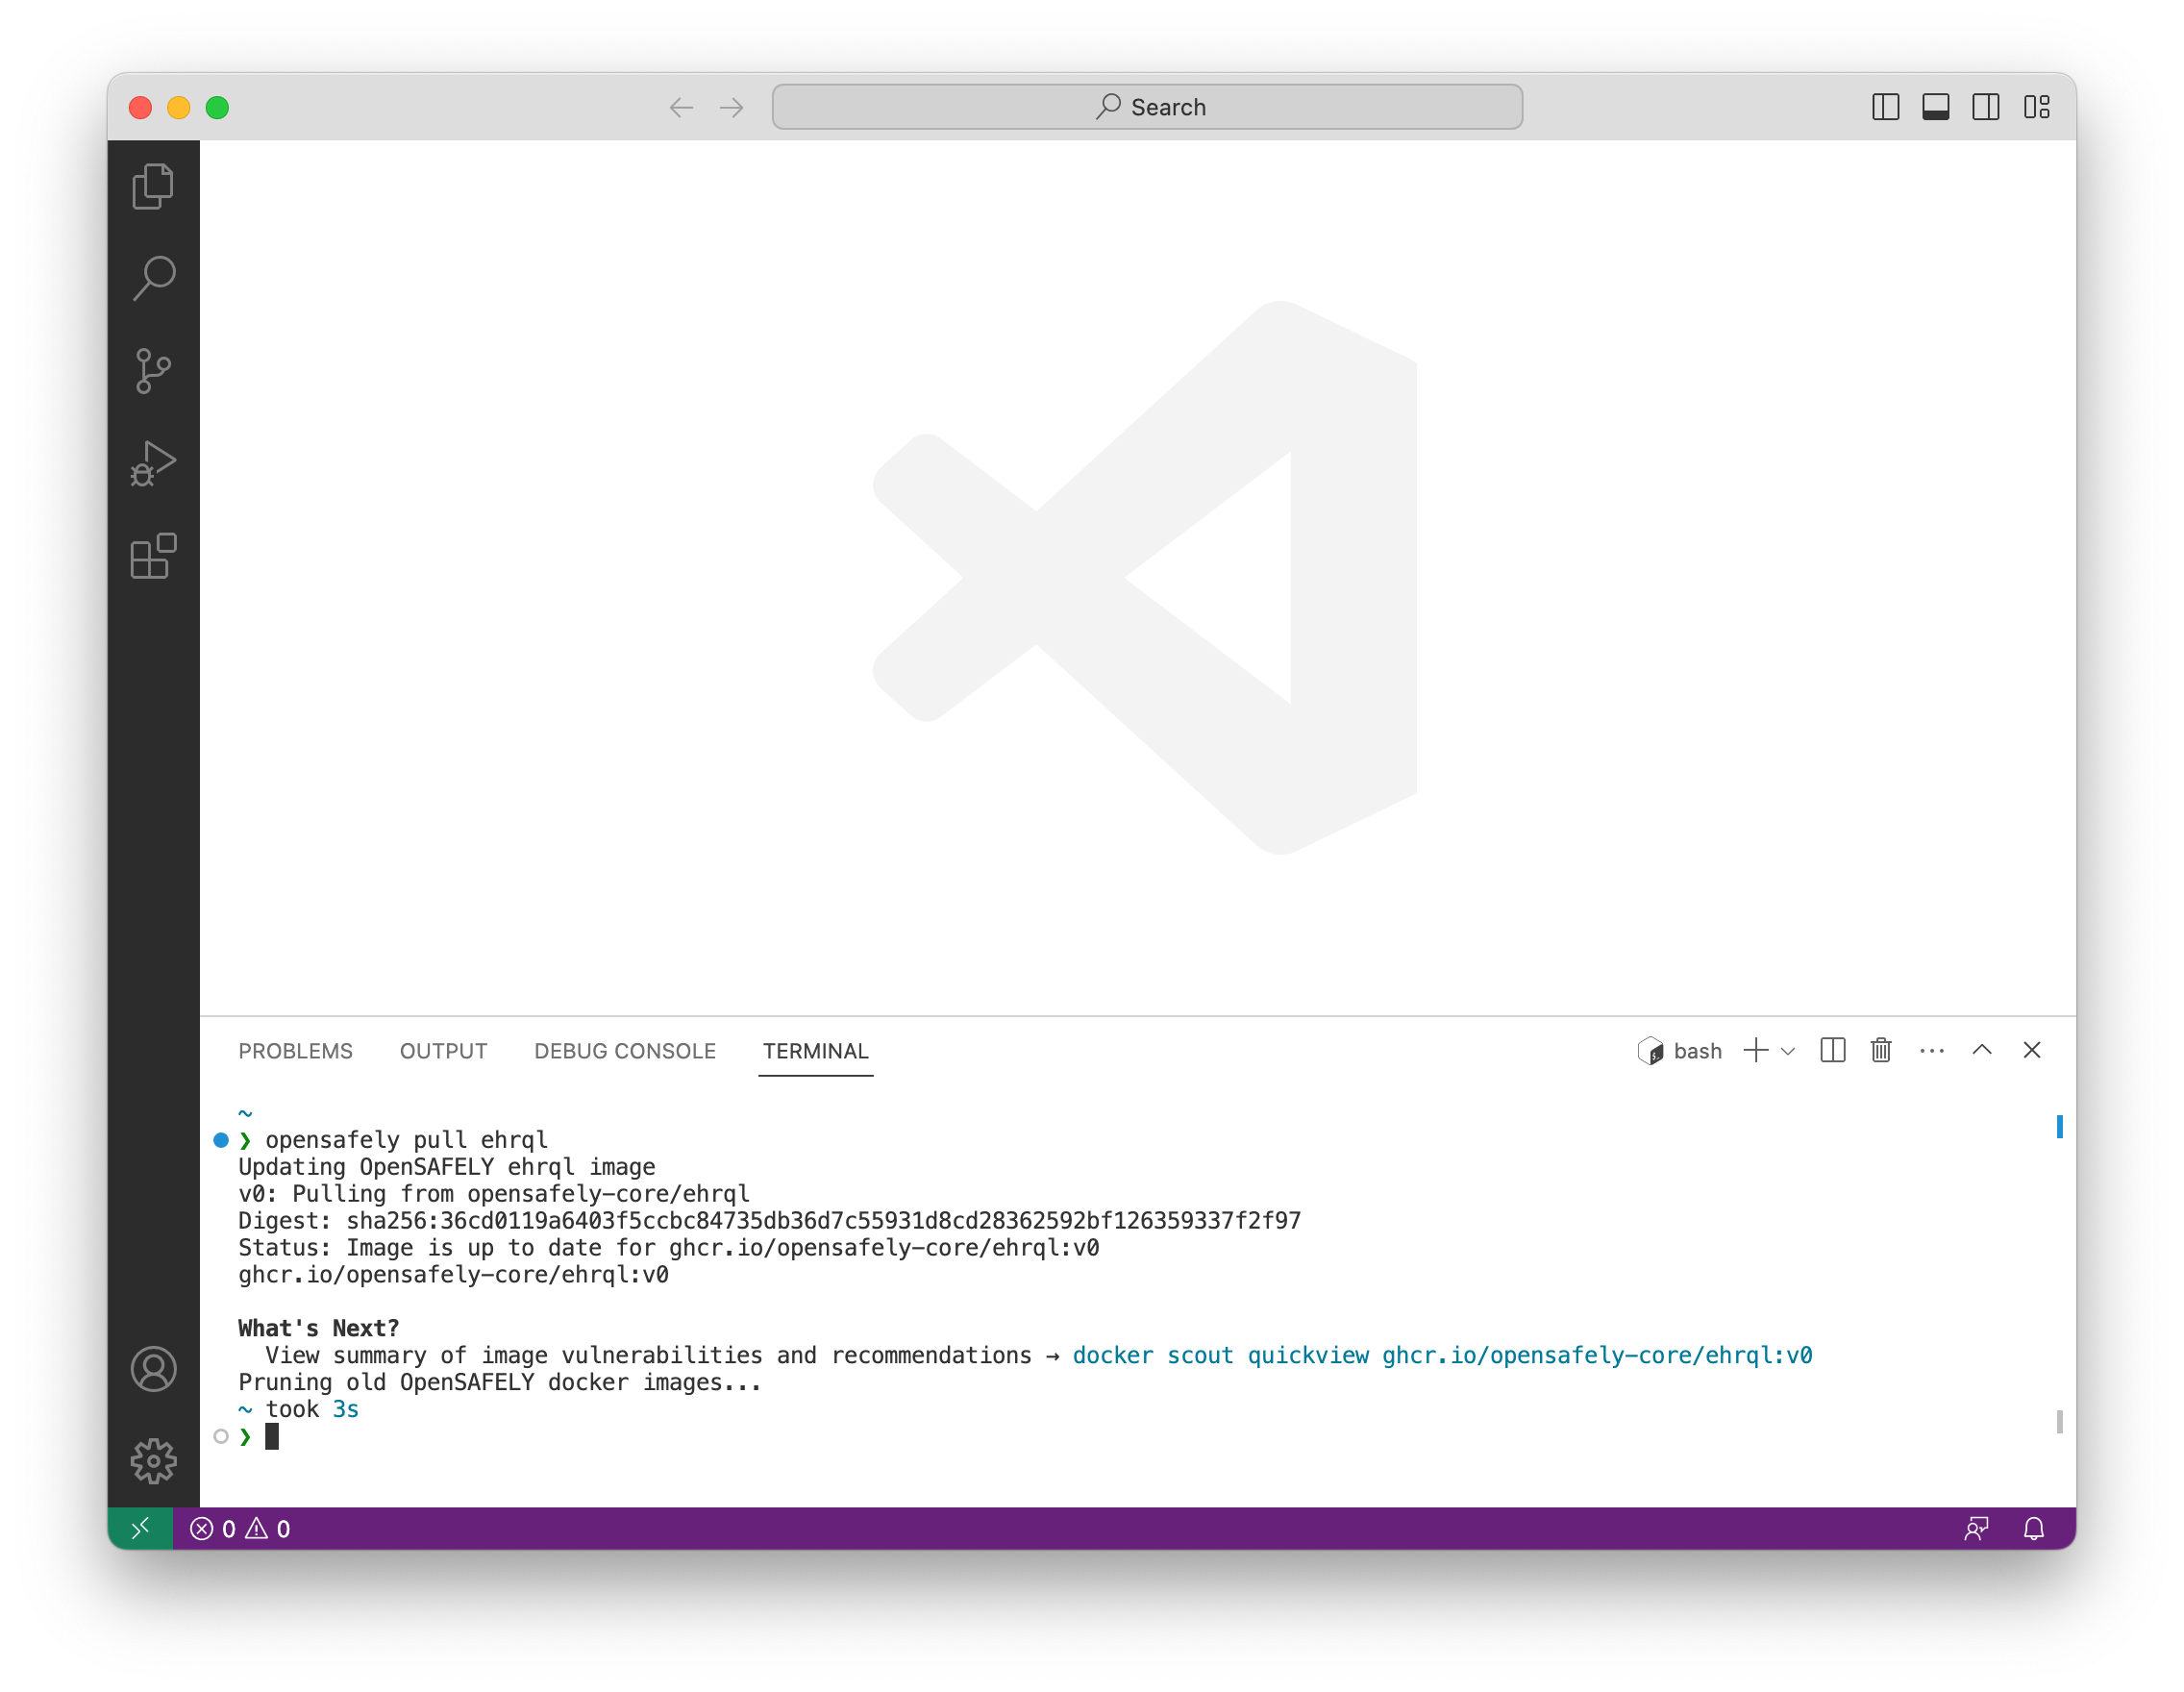2184x1692 pixels.
Task: Open Source Control view
Action: click(x=153, y=371)
